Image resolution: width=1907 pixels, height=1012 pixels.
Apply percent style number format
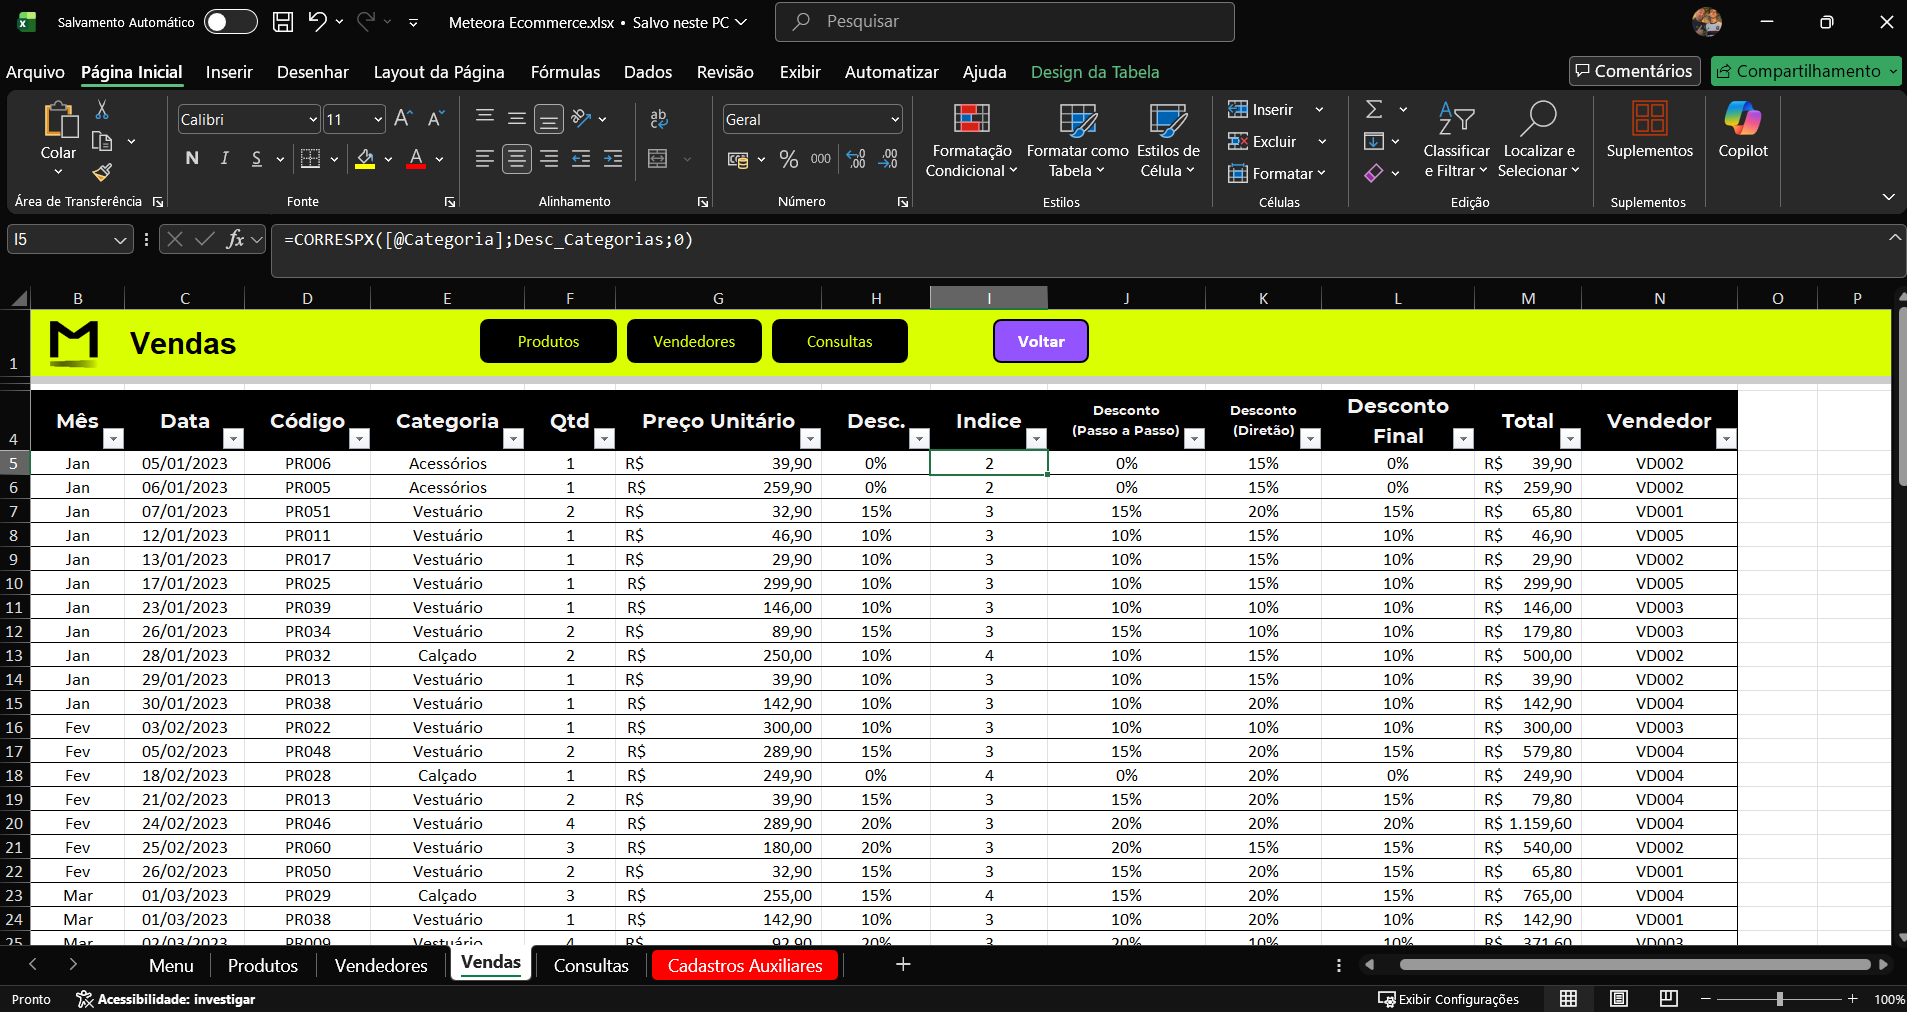[788, 159]
